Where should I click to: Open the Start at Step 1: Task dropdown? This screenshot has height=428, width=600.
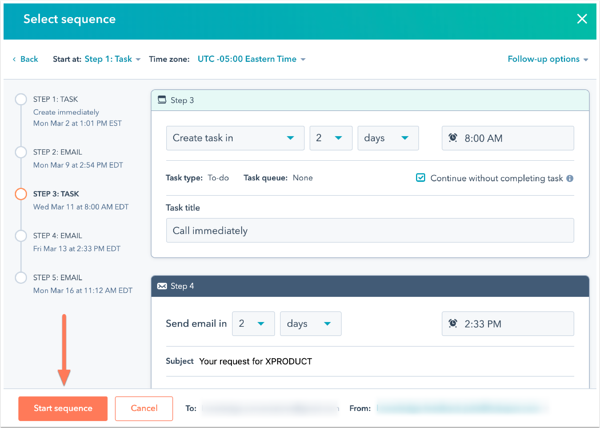[112, 59]
